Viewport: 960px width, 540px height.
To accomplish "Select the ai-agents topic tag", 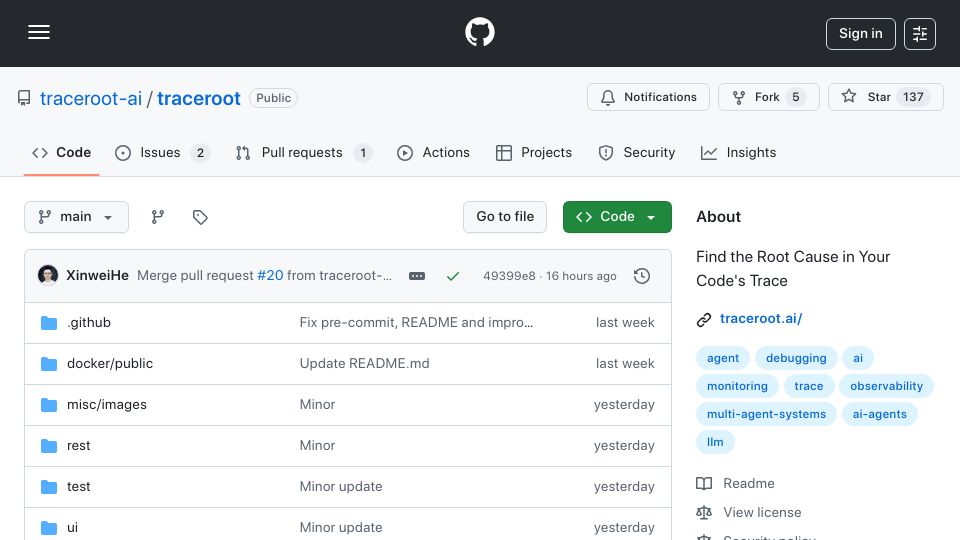I will point(879,414).
